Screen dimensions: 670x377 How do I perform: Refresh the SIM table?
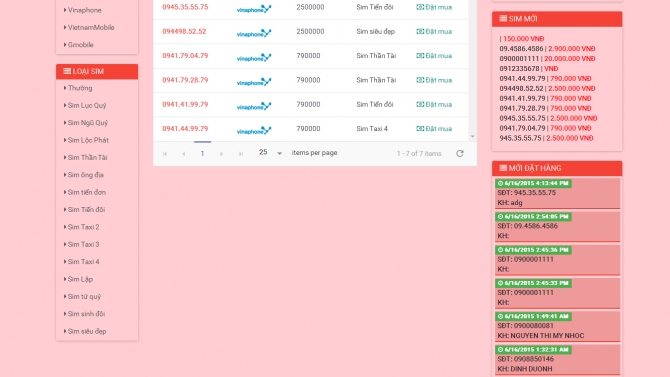click(460, 153)
